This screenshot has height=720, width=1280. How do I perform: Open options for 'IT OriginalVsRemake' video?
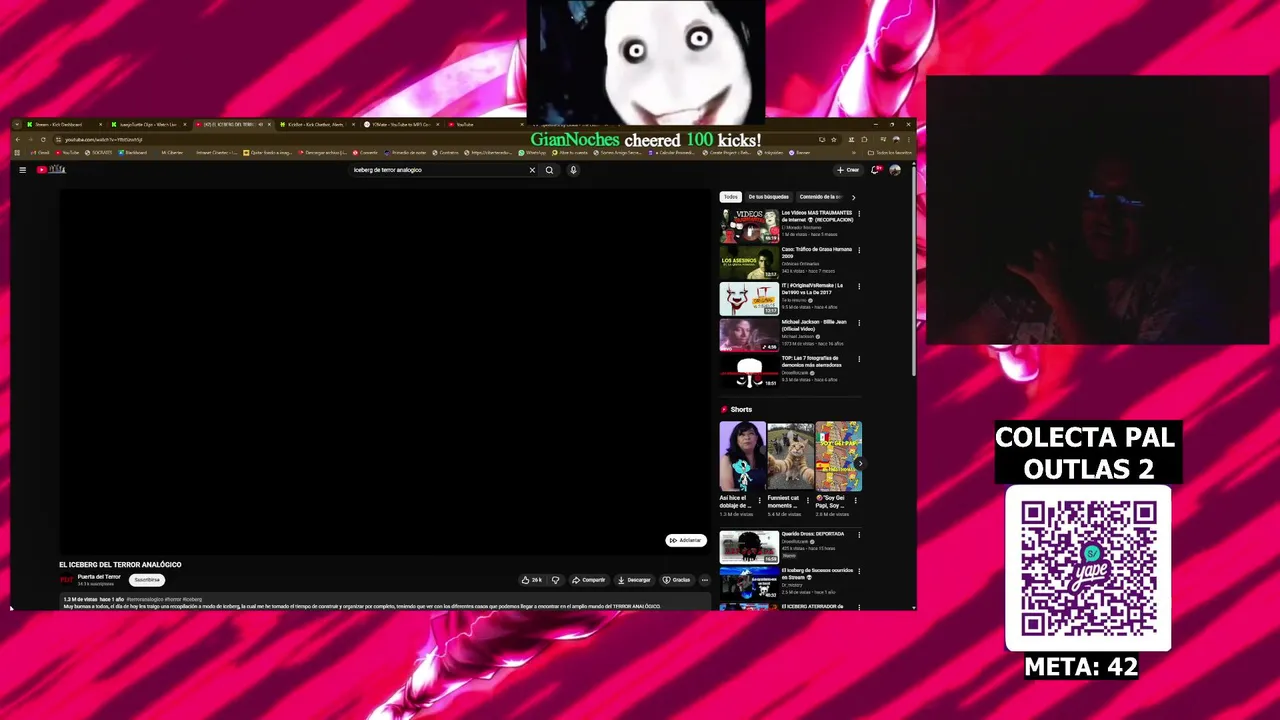(x=859, y=286)
